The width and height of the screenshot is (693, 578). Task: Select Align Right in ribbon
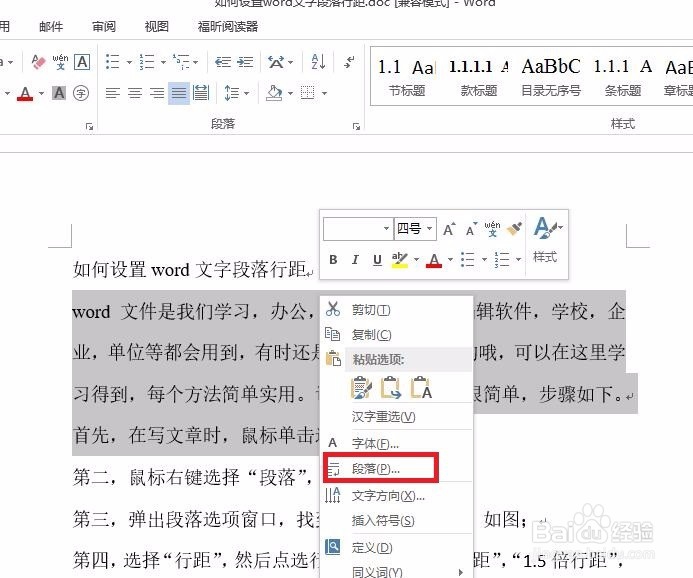[x=157, y=93]
